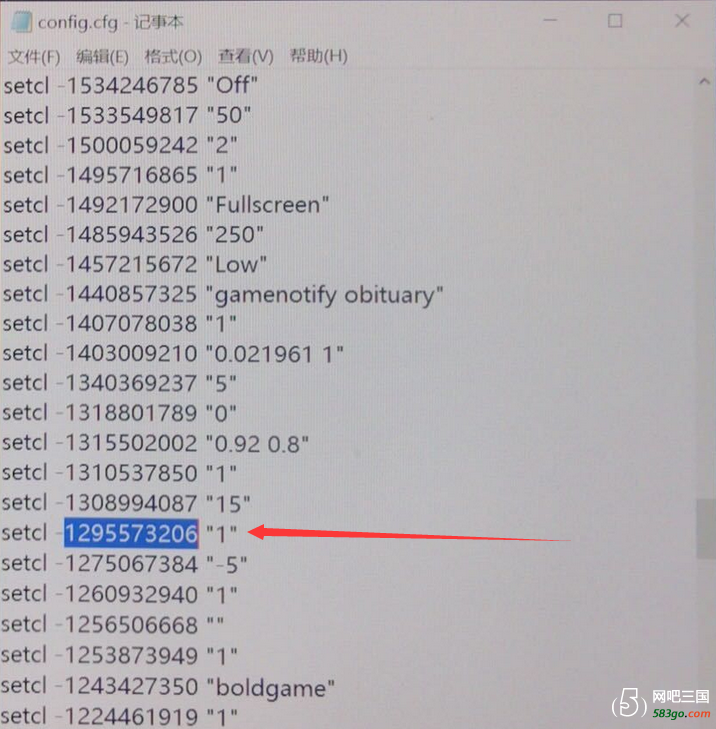This screenshot has width=716, height=729.
Task: Click the "Low" setting line
Action: (135, 265)
